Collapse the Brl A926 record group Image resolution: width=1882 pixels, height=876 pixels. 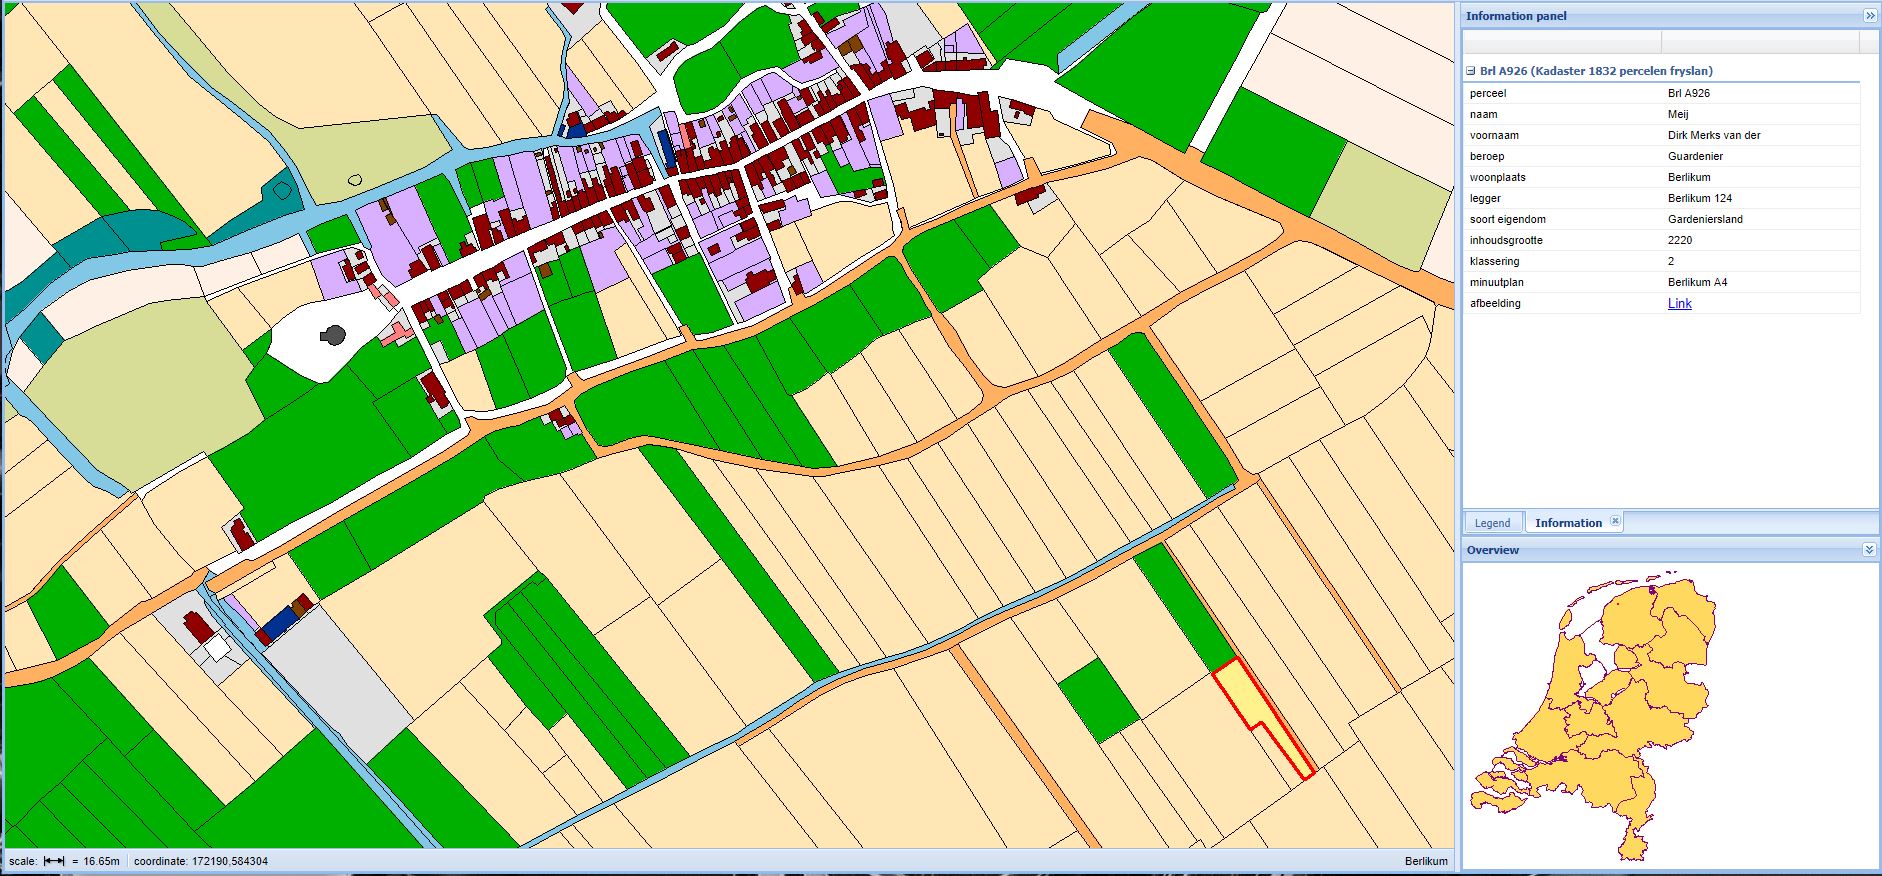click(1471, 71)
